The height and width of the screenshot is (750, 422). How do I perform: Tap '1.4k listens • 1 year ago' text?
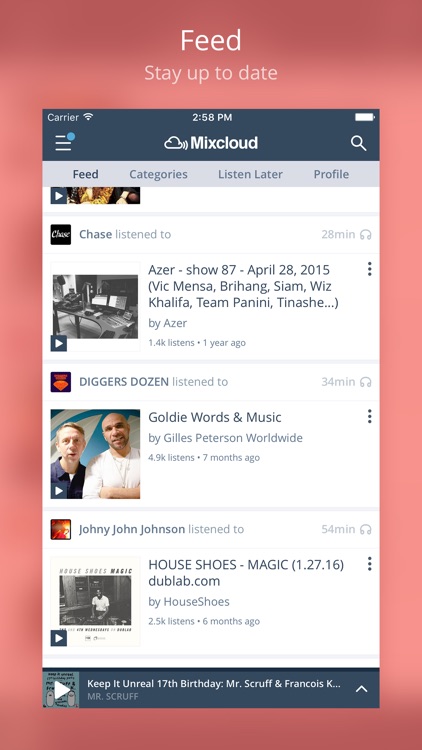point(197,343)
